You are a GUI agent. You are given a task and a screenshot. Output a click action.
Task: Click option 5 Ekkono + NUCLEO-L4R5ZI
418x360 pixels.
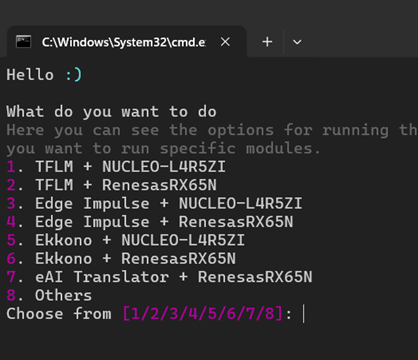click(x=126, y=240)
